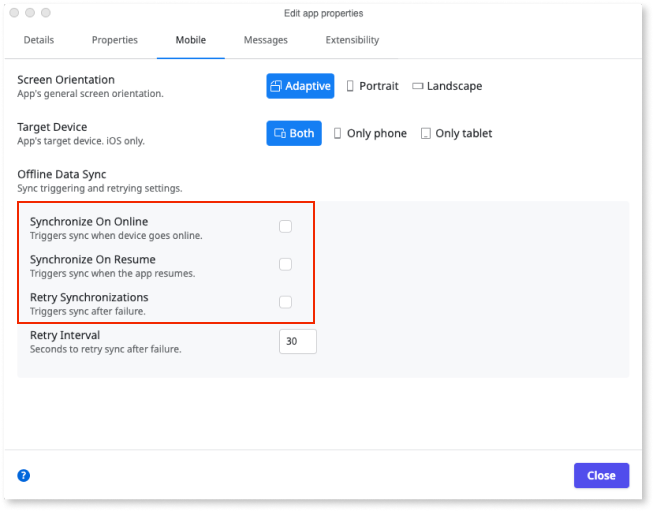Click the Retry Synchronizations label

(x=89, y=297)
